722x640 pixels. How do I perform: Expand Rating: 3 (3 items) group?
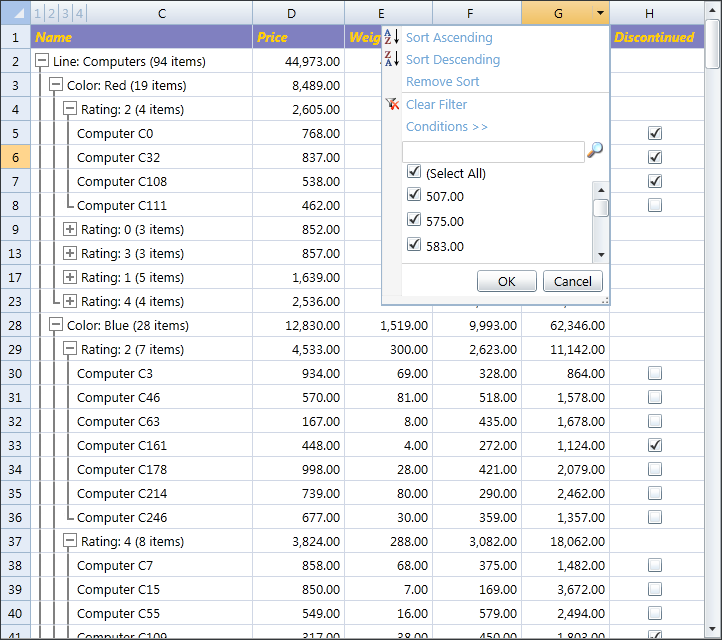pyautogui.click(x=70, y=253)
